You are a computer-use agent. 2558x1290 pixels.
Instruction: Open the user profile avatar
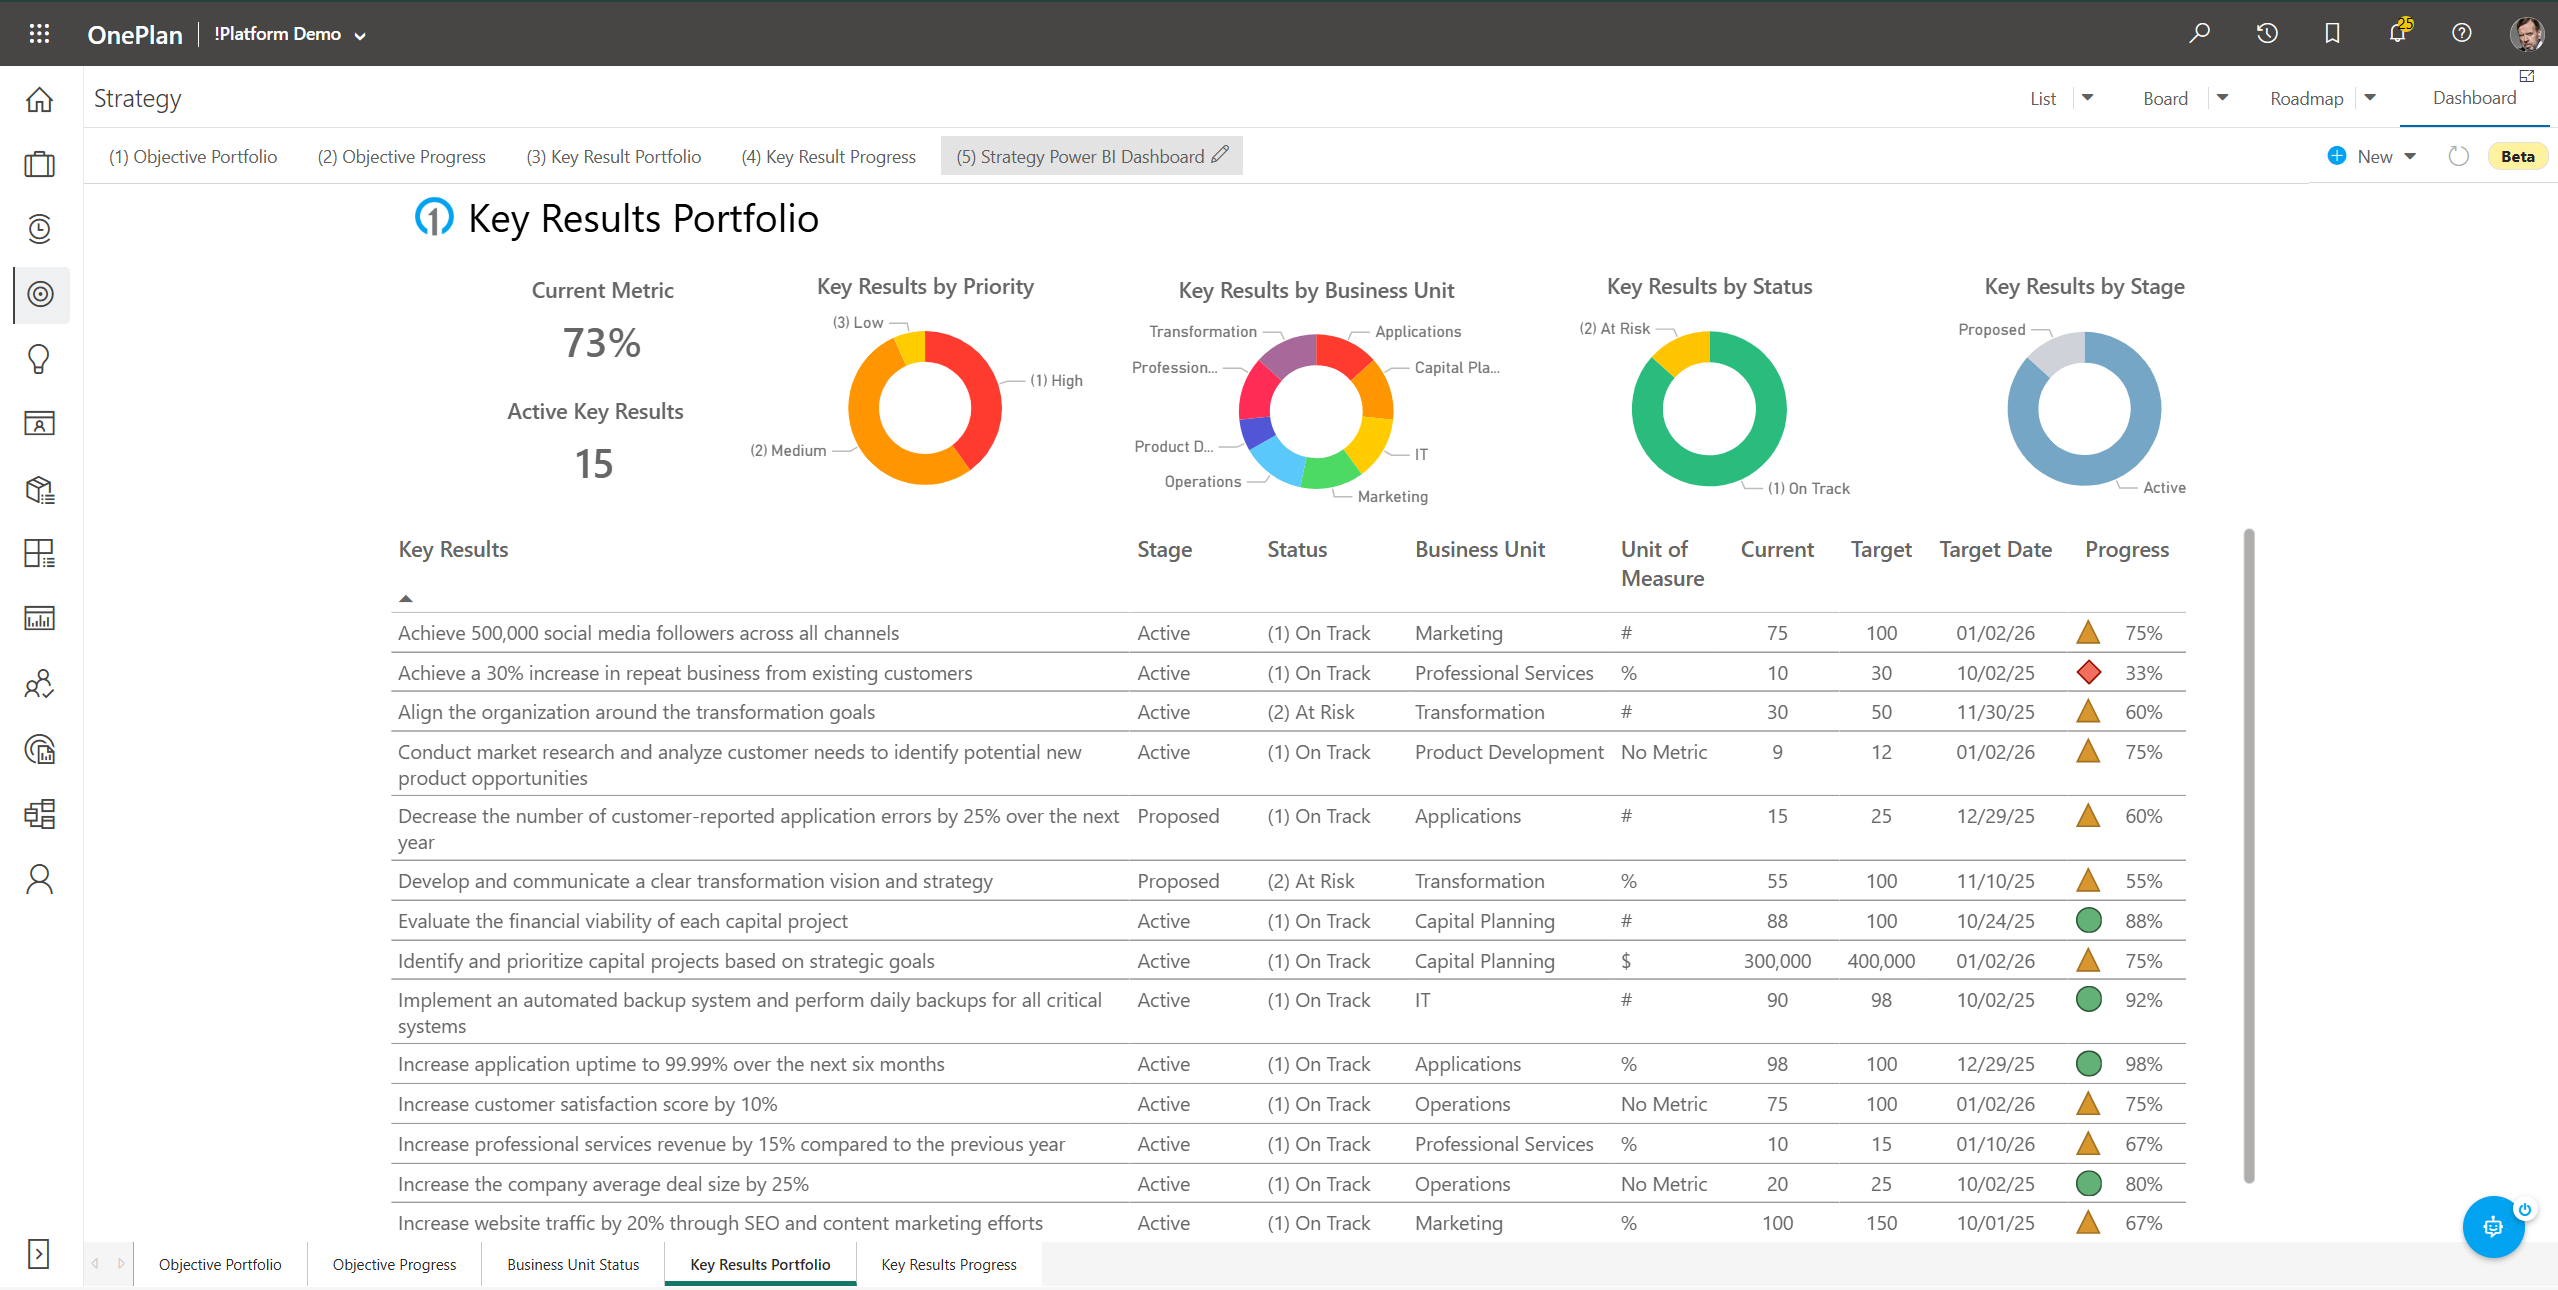coord(2526,33)
